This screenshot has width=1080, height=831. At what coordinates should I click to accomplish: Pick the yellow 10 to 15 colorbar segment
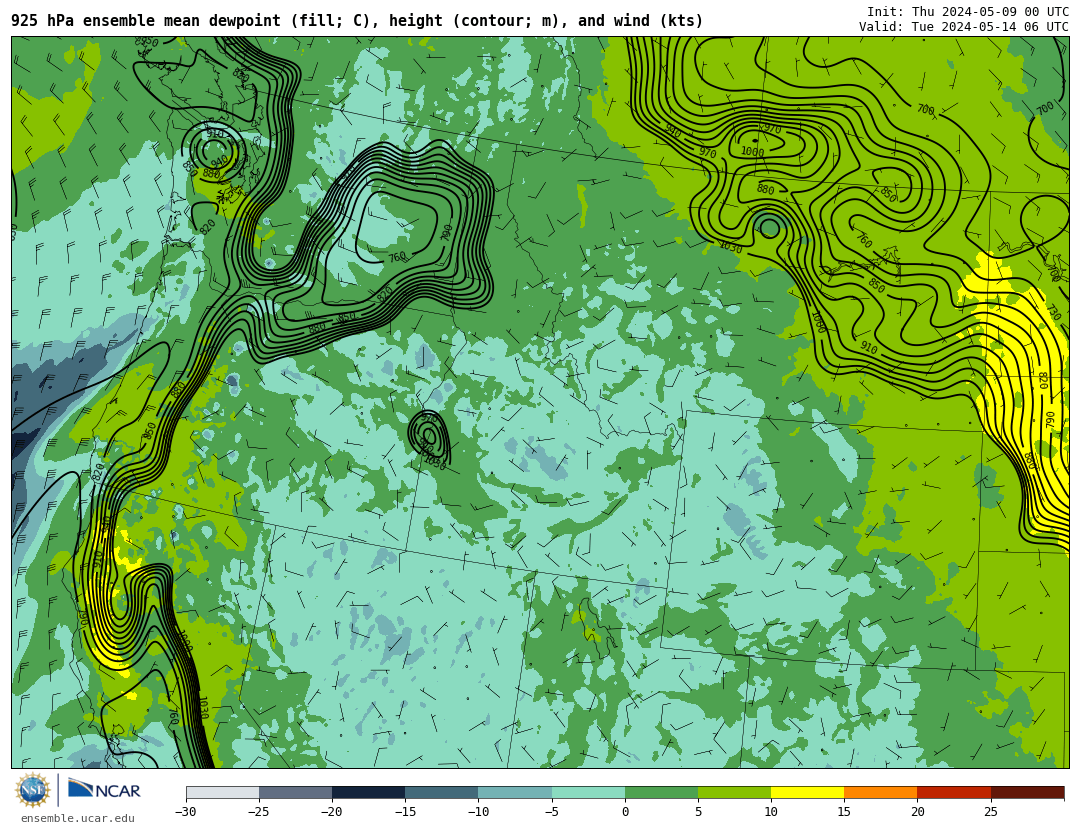coord(807,793)
